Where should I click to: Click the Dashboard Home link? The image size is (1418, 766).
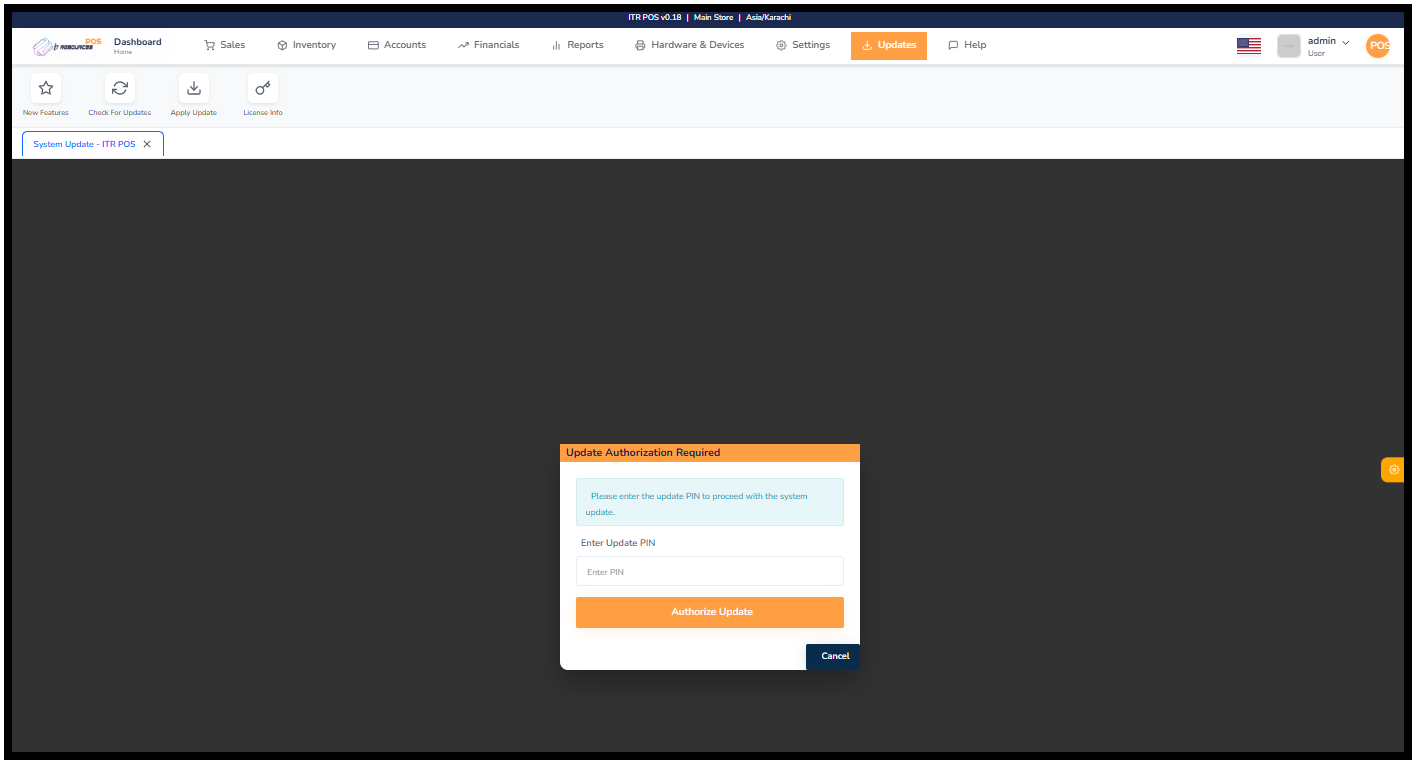[137, 45]
